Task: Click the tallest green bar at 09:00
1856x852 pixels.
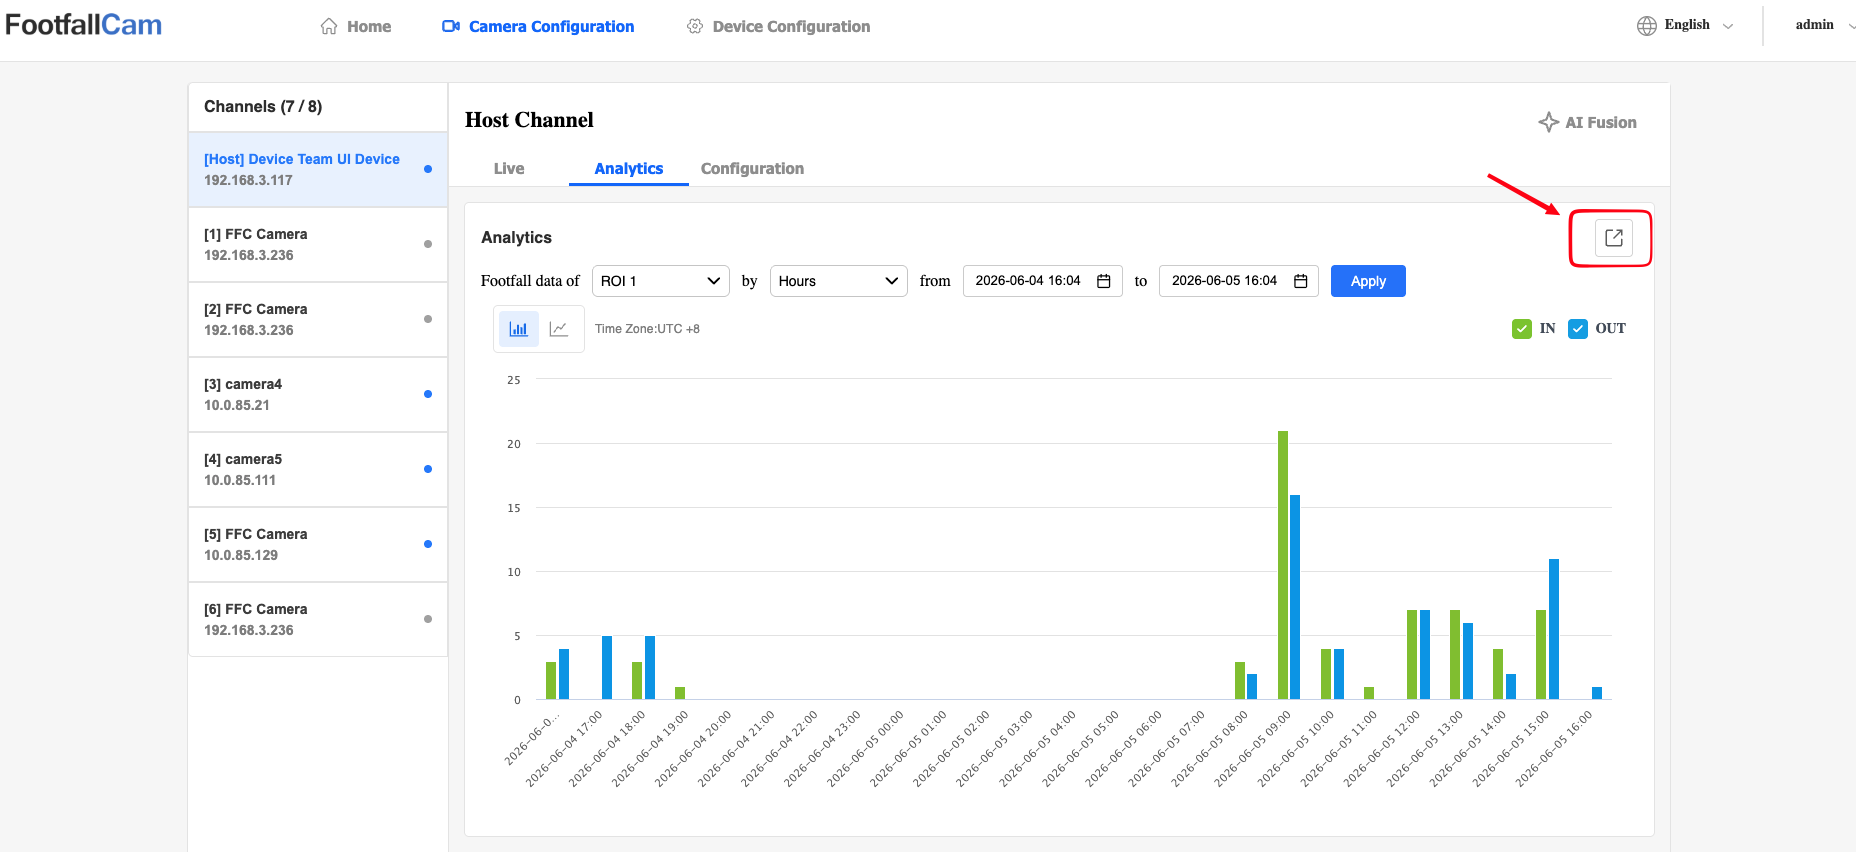Action: [1283, 565]
